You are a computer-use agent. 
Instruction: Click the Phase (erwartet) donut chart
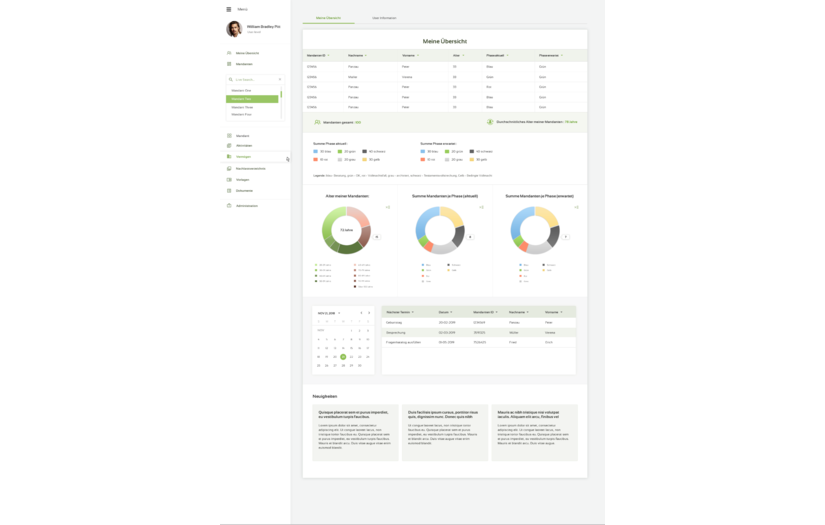tap(535, 230)
